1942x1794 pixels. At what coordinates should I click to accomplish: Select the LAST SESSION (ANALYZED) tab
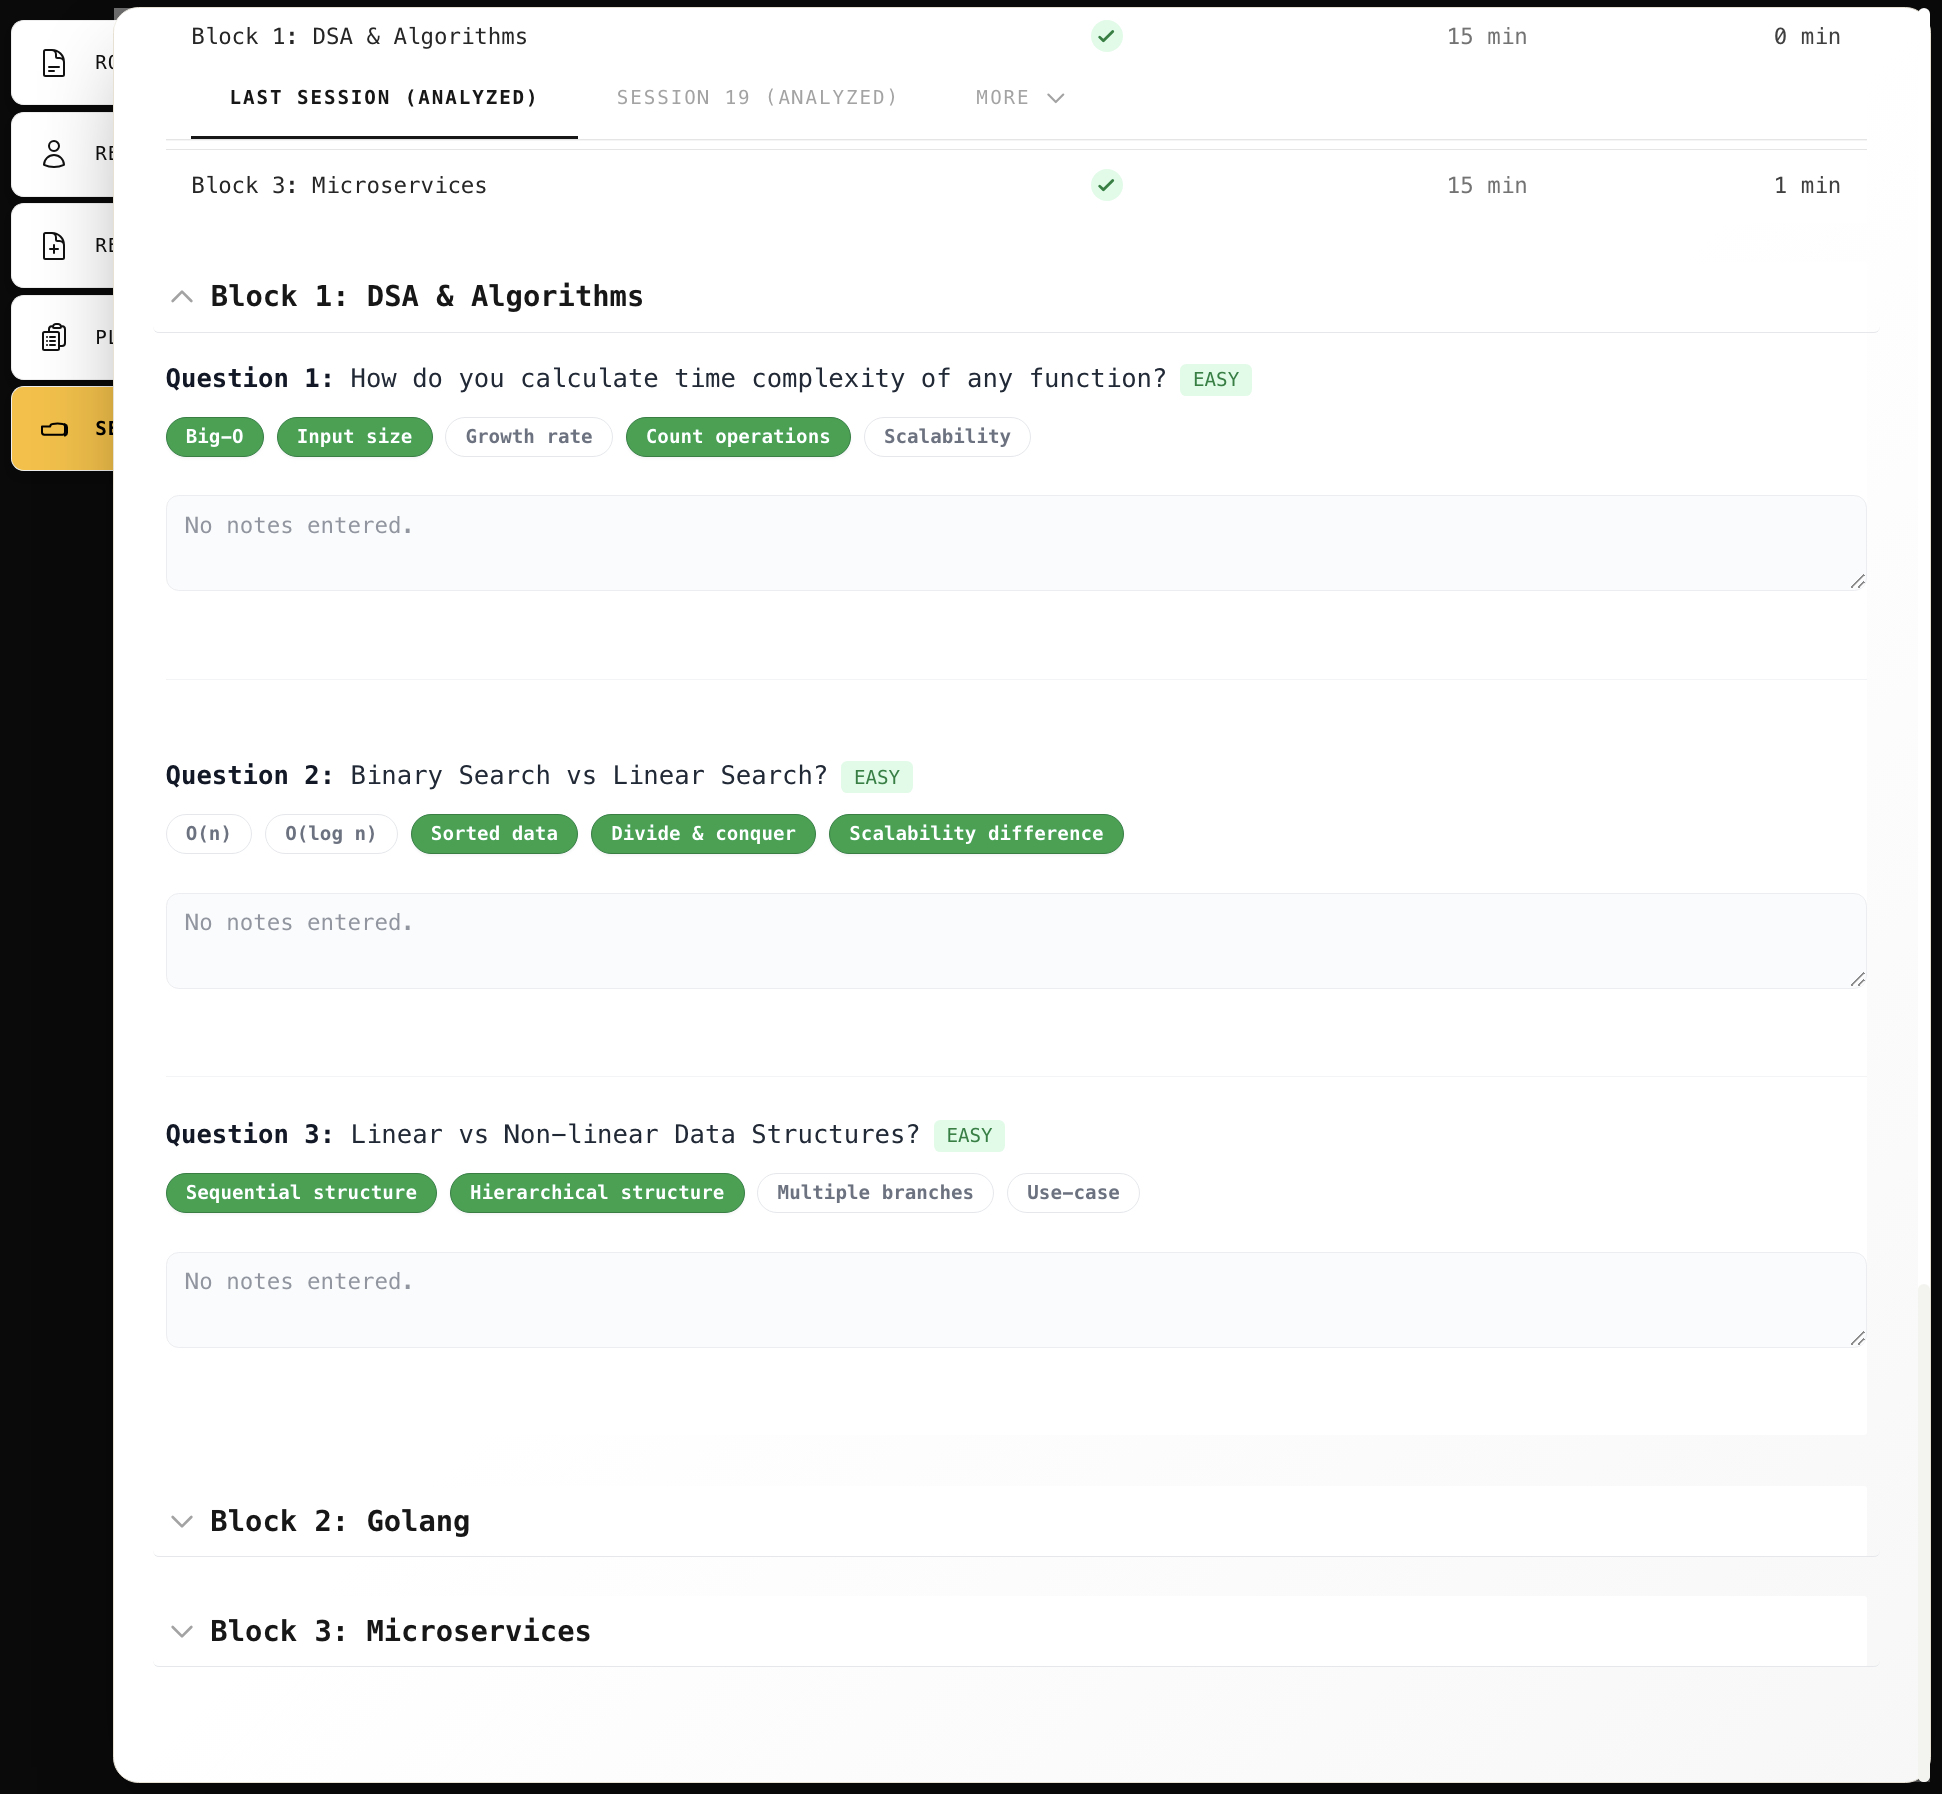383,97
